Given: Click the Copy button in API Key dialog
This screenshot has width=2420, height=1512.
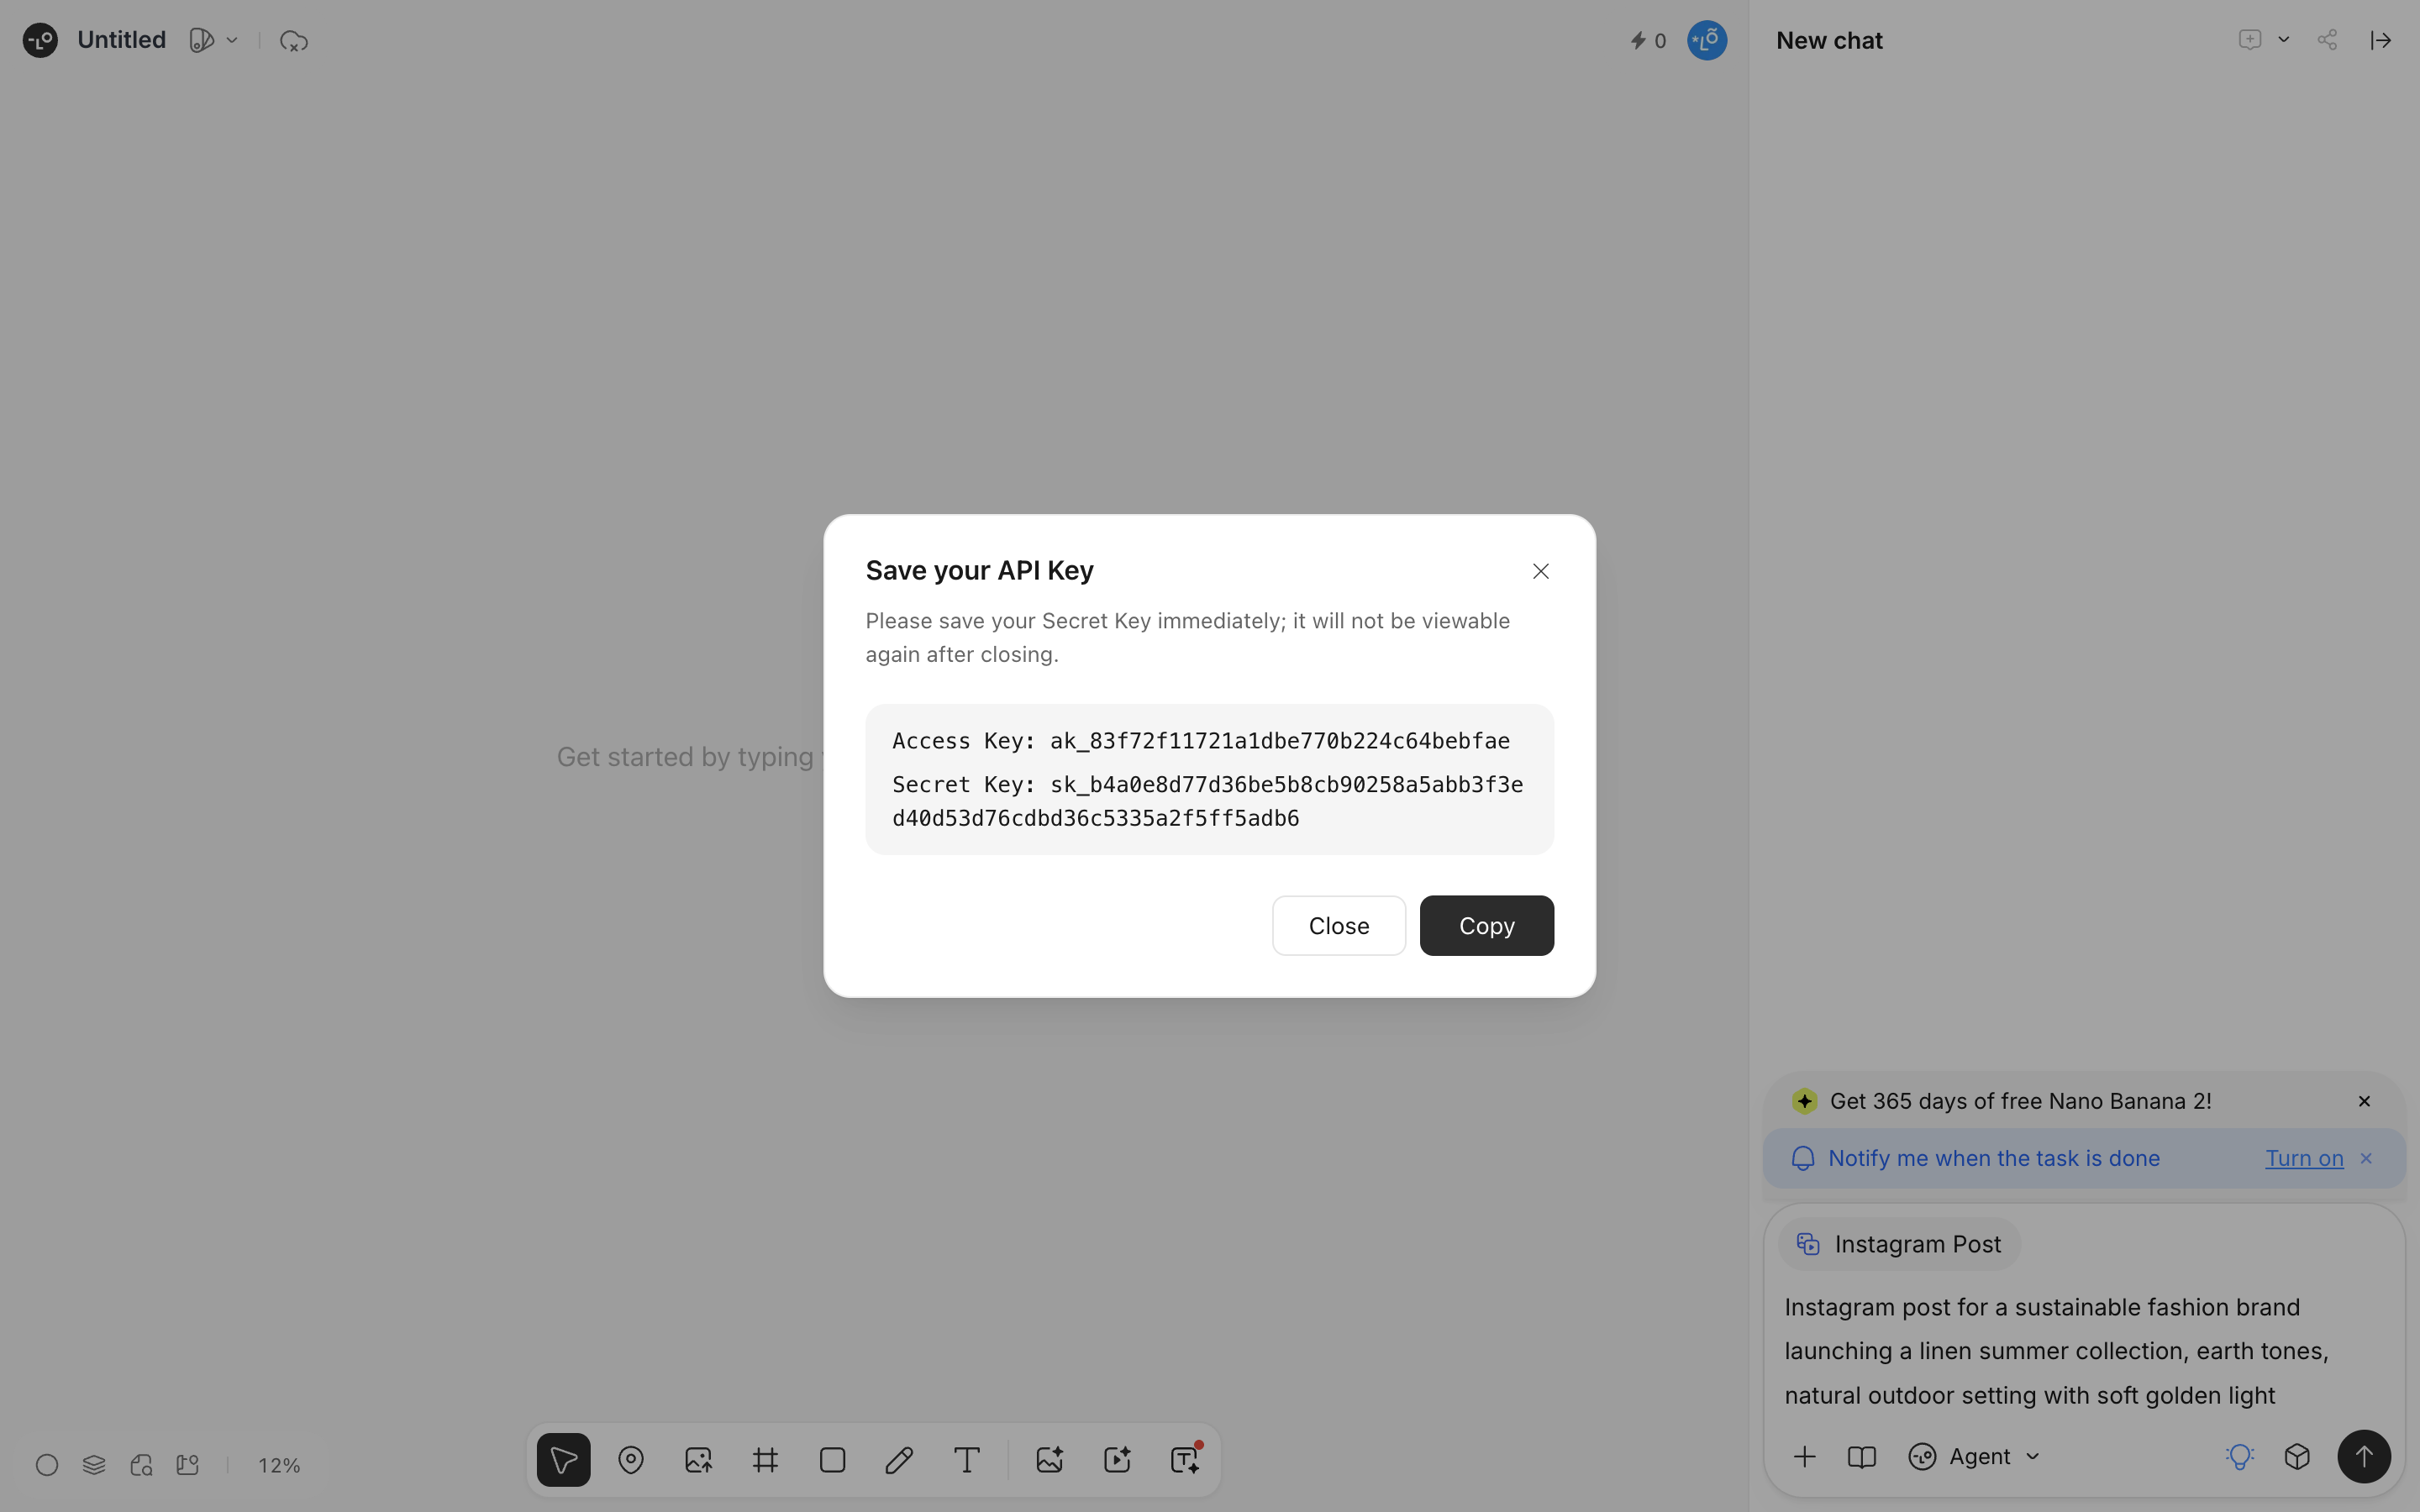Looking at the screenshot, I should [x=1486, y=925].
